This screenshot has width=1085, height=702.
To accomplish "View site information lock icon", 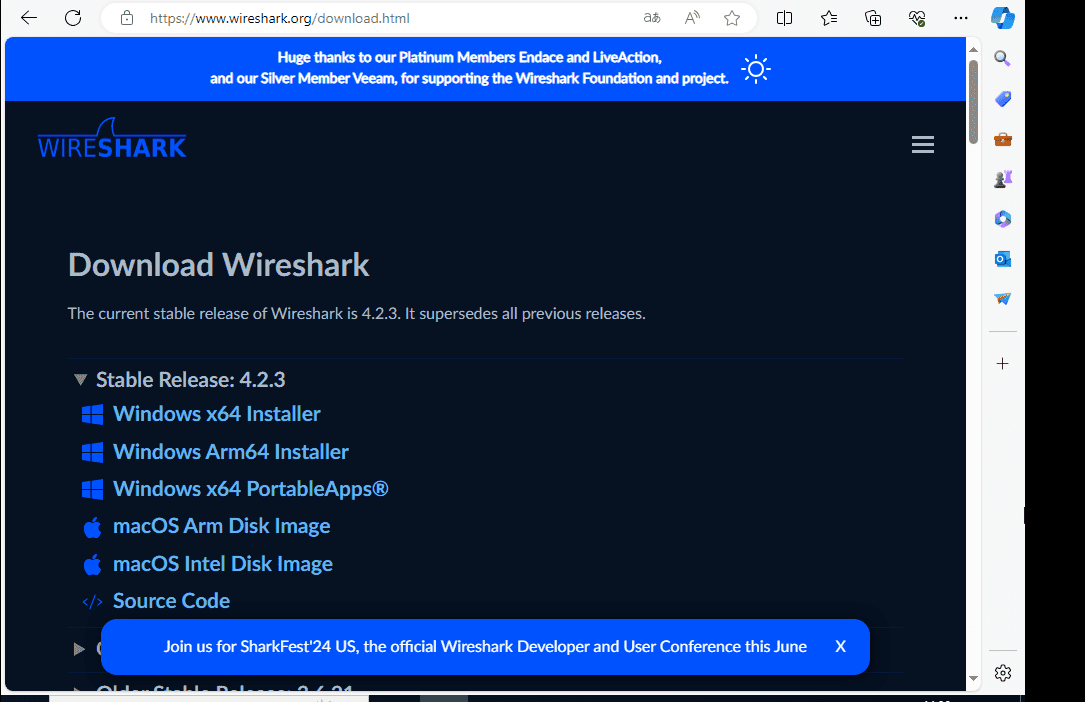I will [127, 18].
